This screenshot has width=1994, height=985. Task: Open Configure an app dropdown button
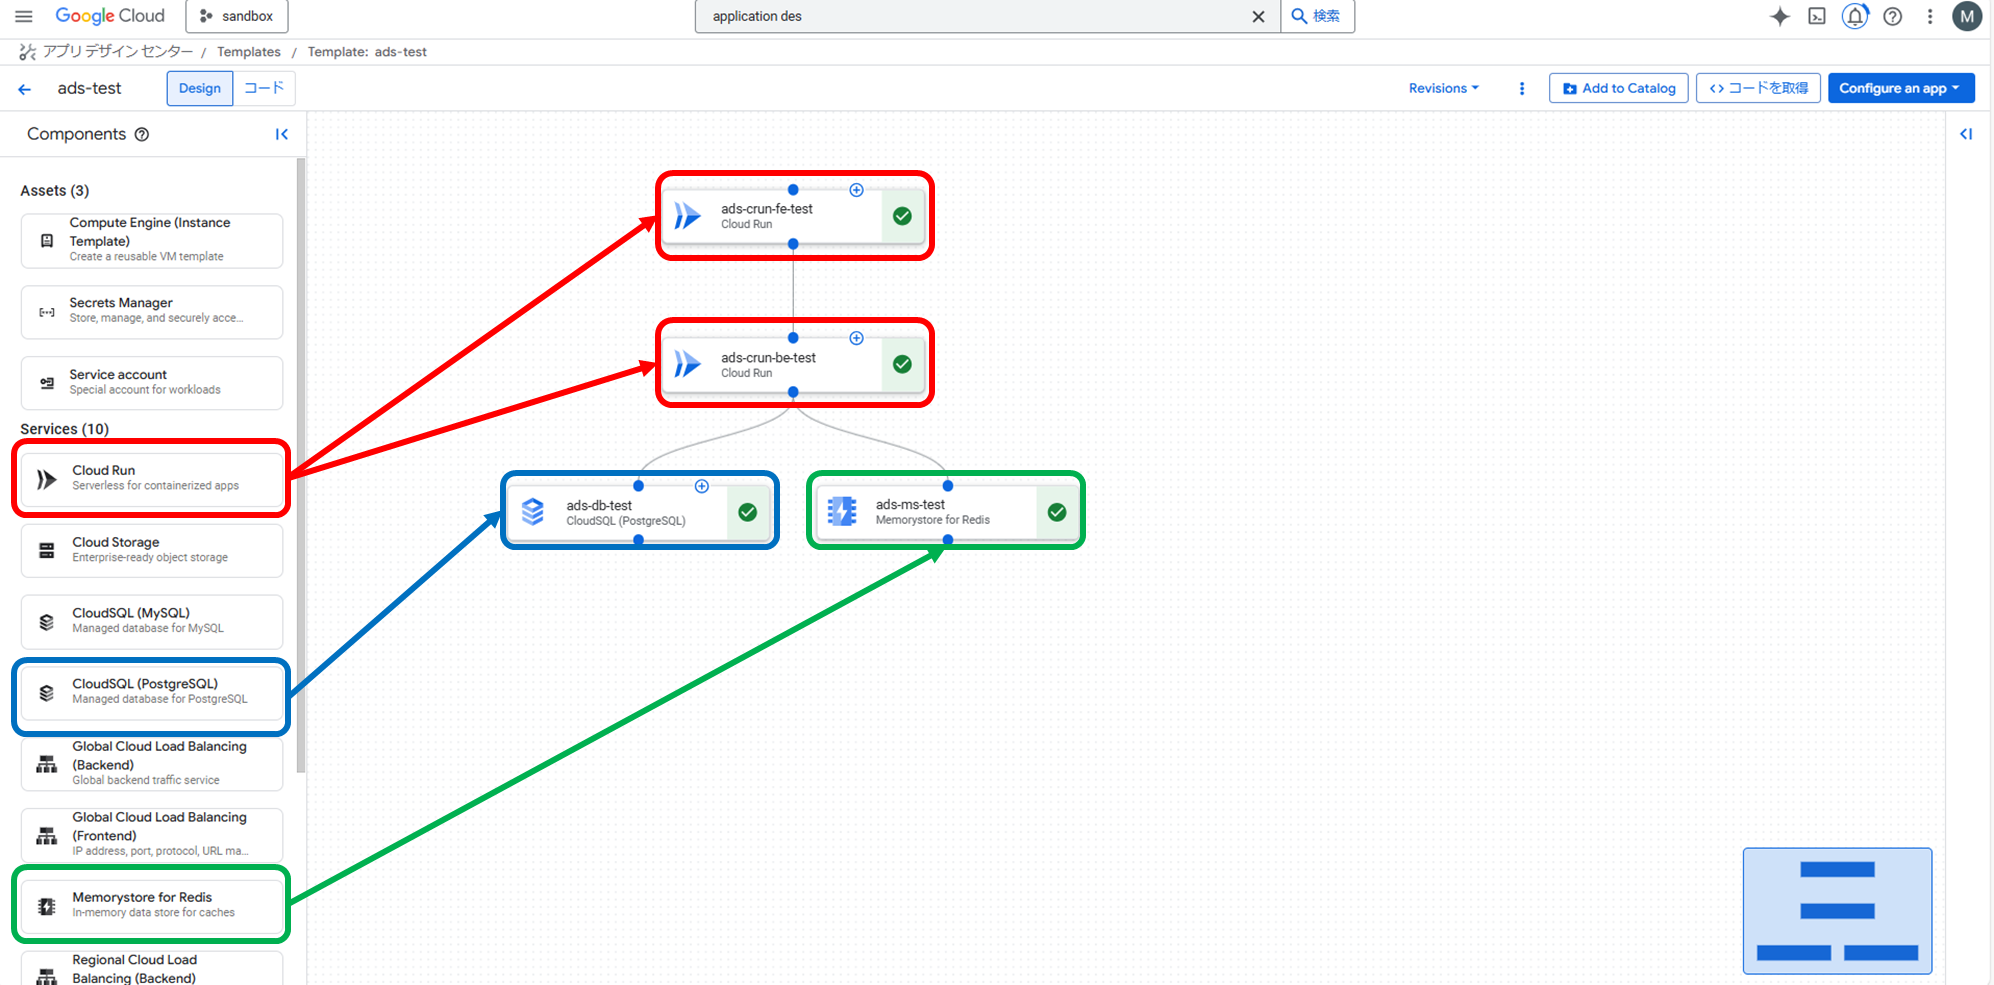point(1901,88)
